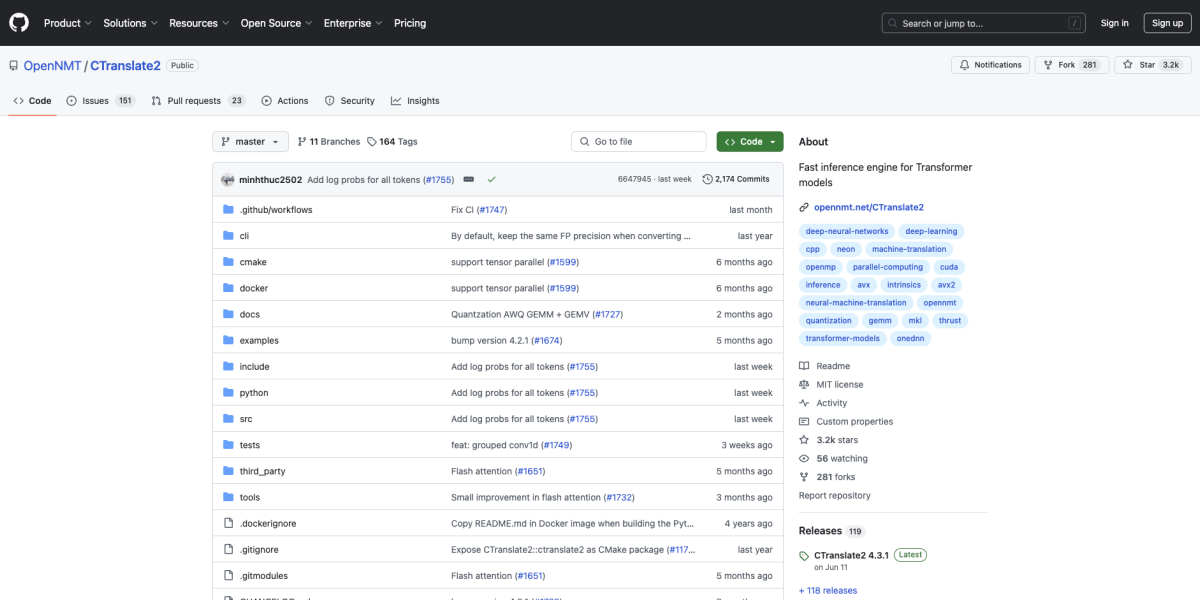
Task: Select the machine-translation topic tag
Action: (908, 249)
